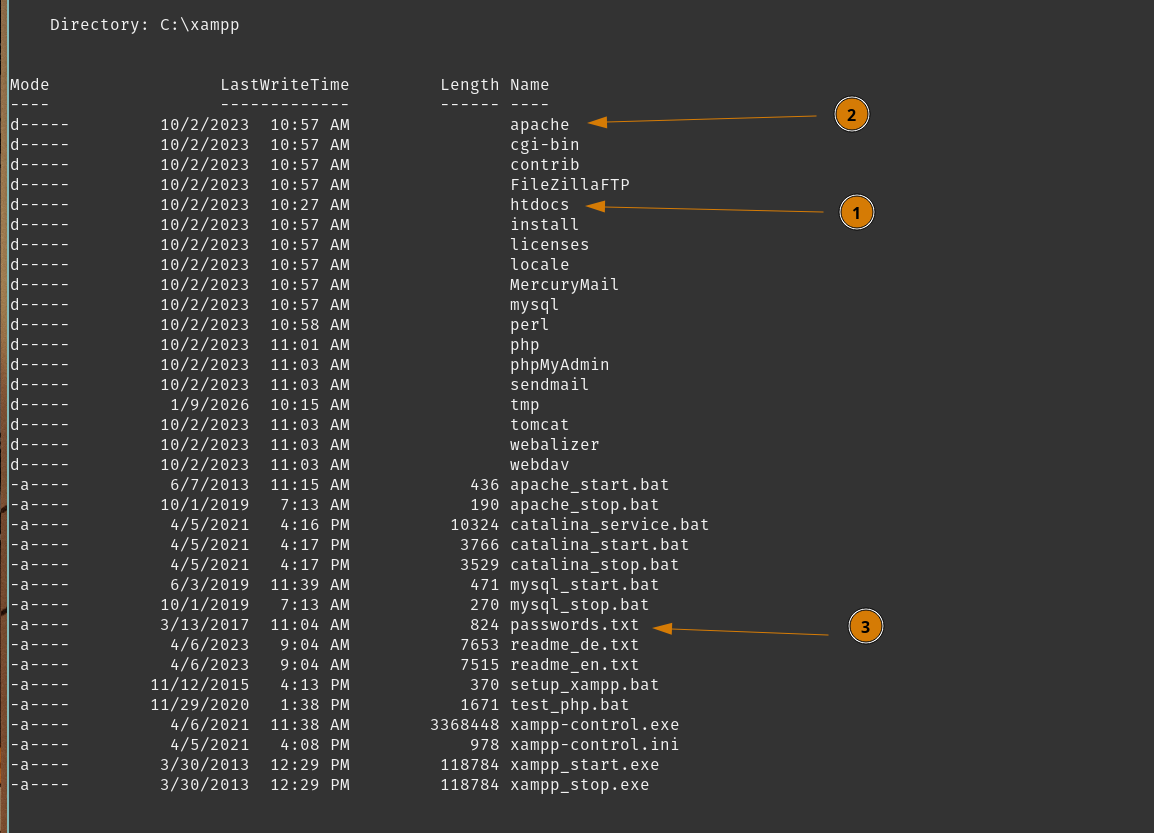This screenshot has height=833, width=1154.
Task: Click the catalina_service.bat file name
Action: coord(609,525)
